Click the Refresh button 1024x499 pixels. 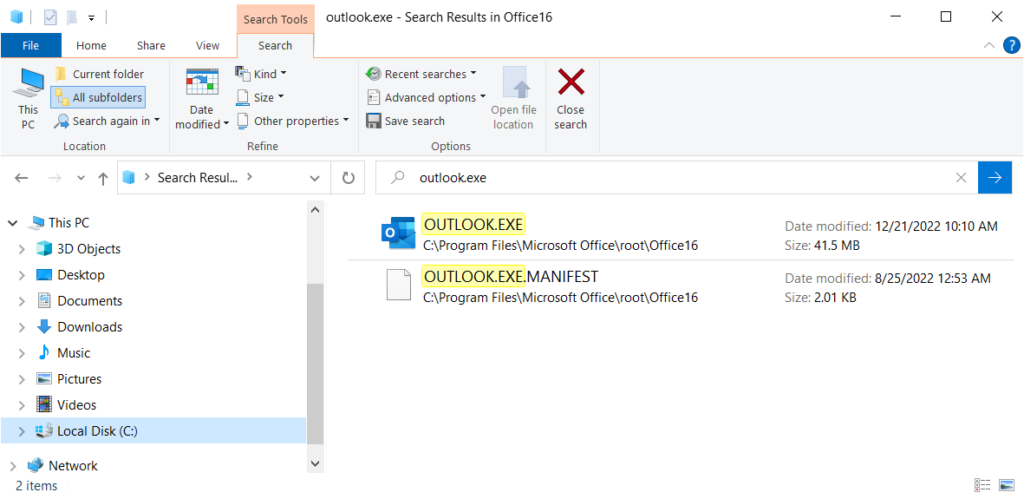(x=349, y=178)
